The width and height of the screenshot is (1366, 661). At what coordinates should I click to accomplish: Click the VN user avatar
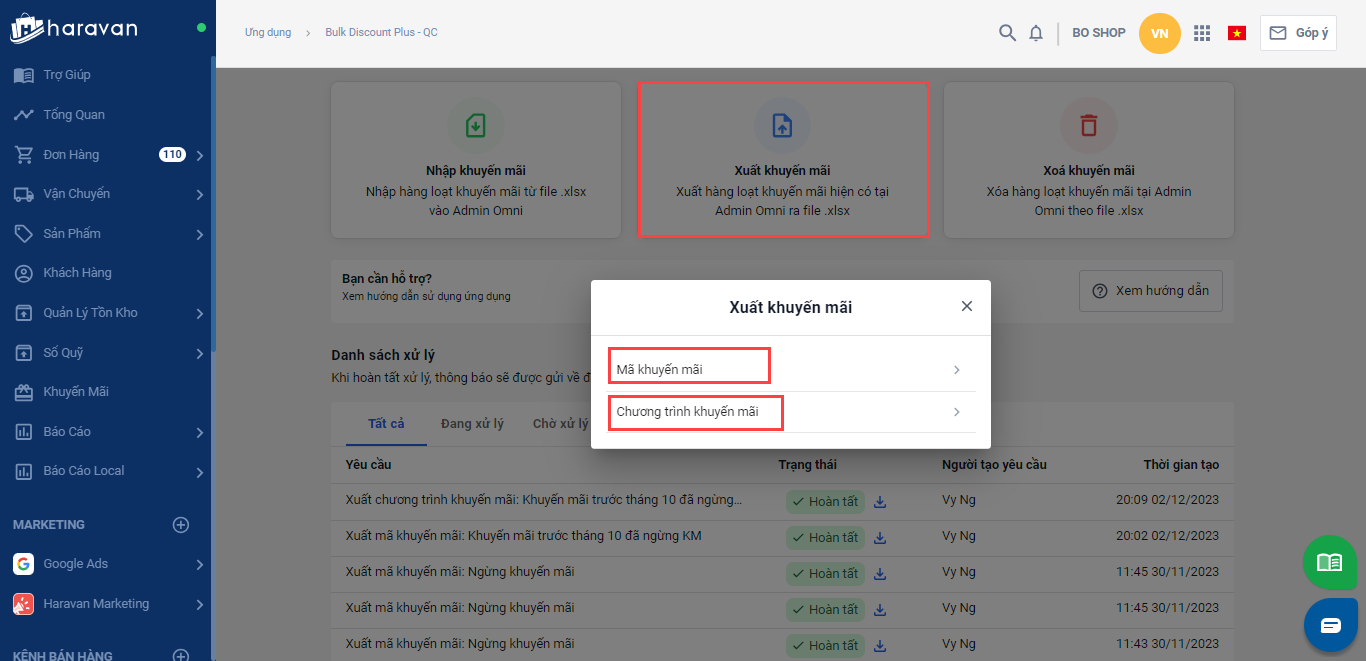(x=1159, y=33)
